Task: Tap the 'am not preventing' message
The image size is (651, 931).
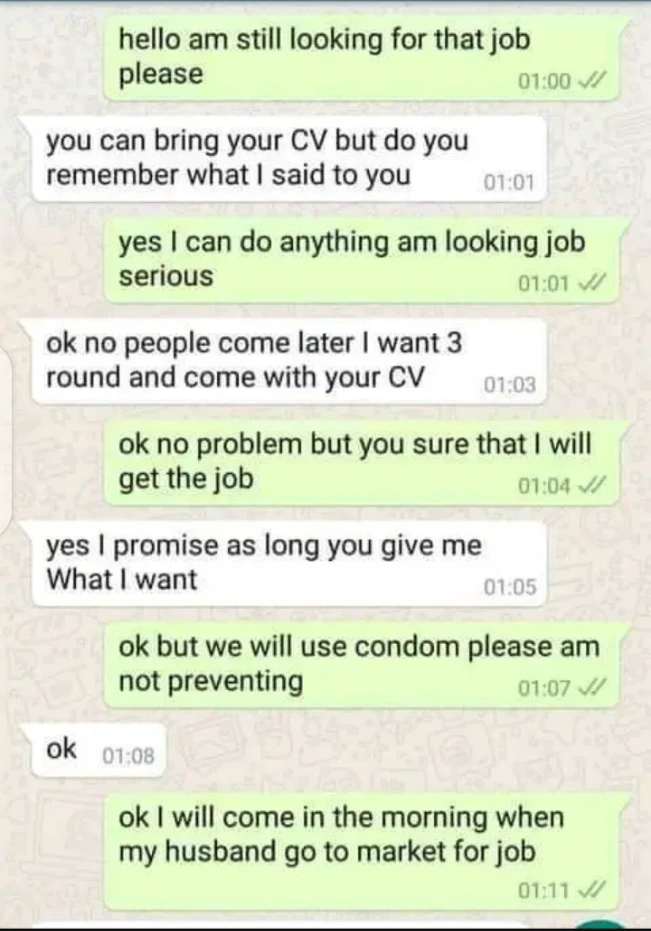Action: (362, 664)
